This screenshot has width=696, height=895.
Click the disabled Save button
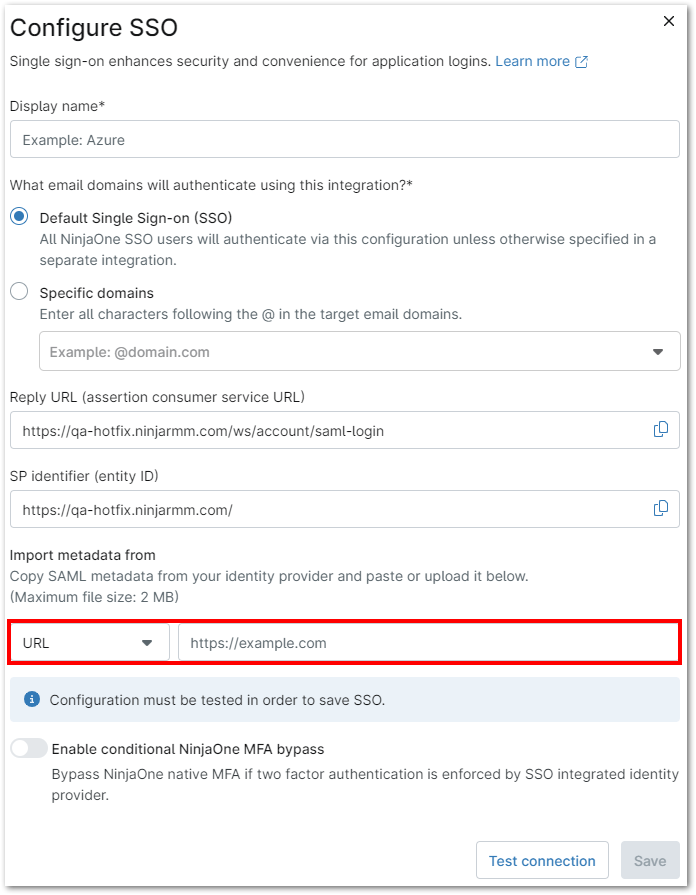click(650, 860)
